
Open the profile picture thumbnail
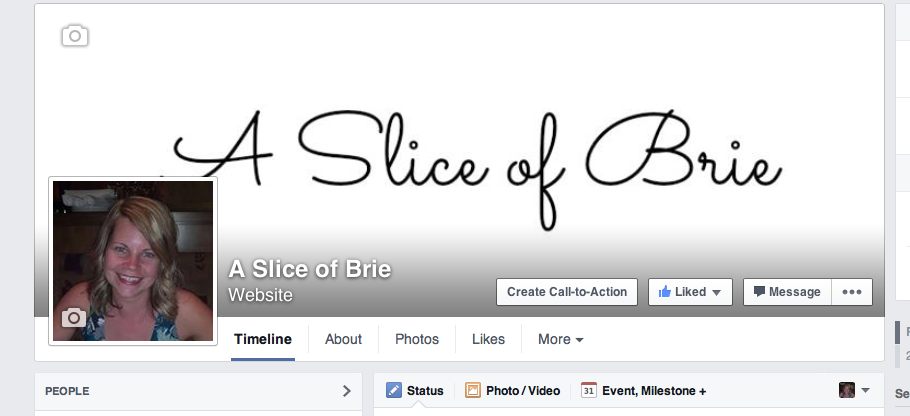click(133, 261)
